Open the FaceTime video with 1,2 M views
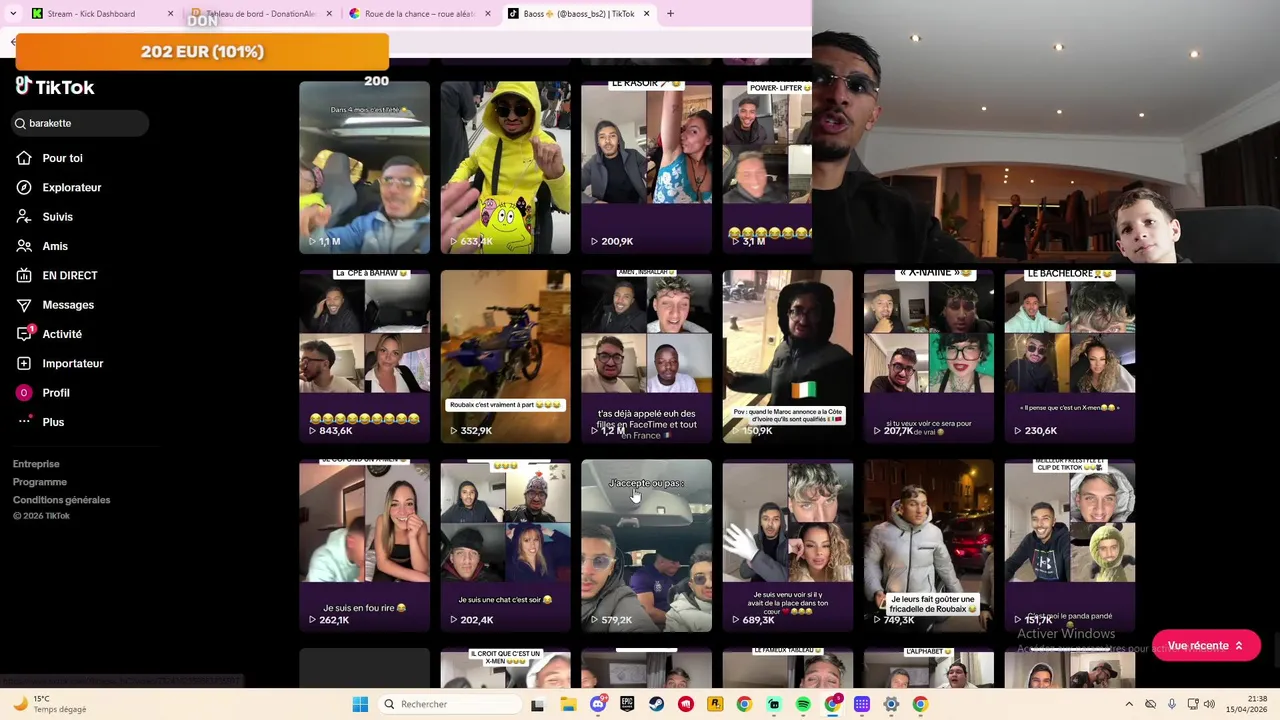 [x=646, y=356]
